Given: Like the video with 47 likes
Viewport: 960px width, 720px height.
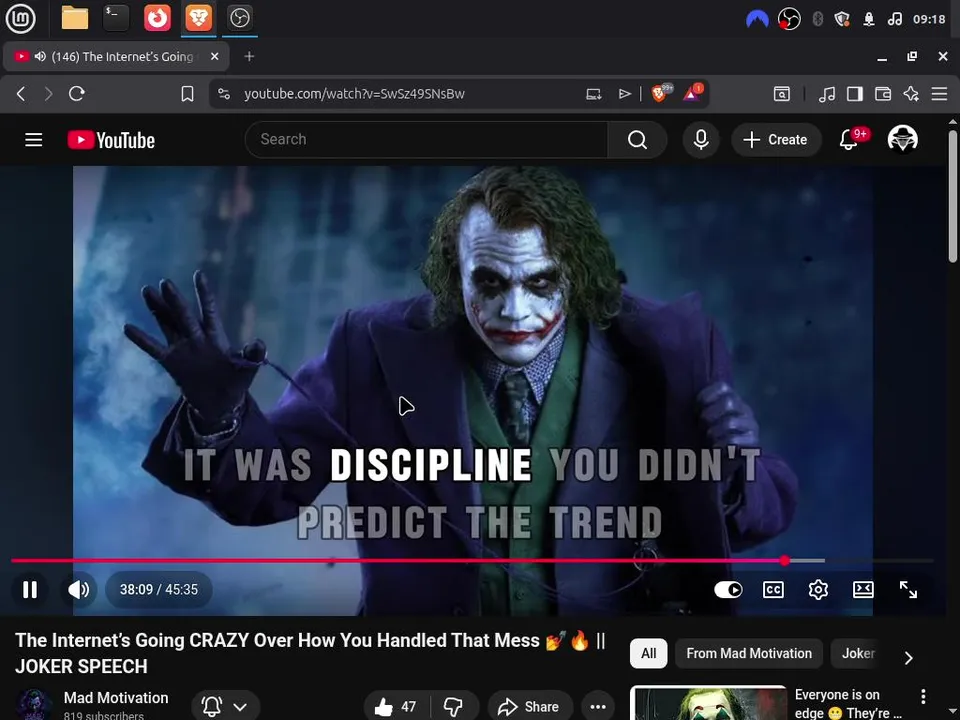Looking at the screenshot, I should point(396,707).
